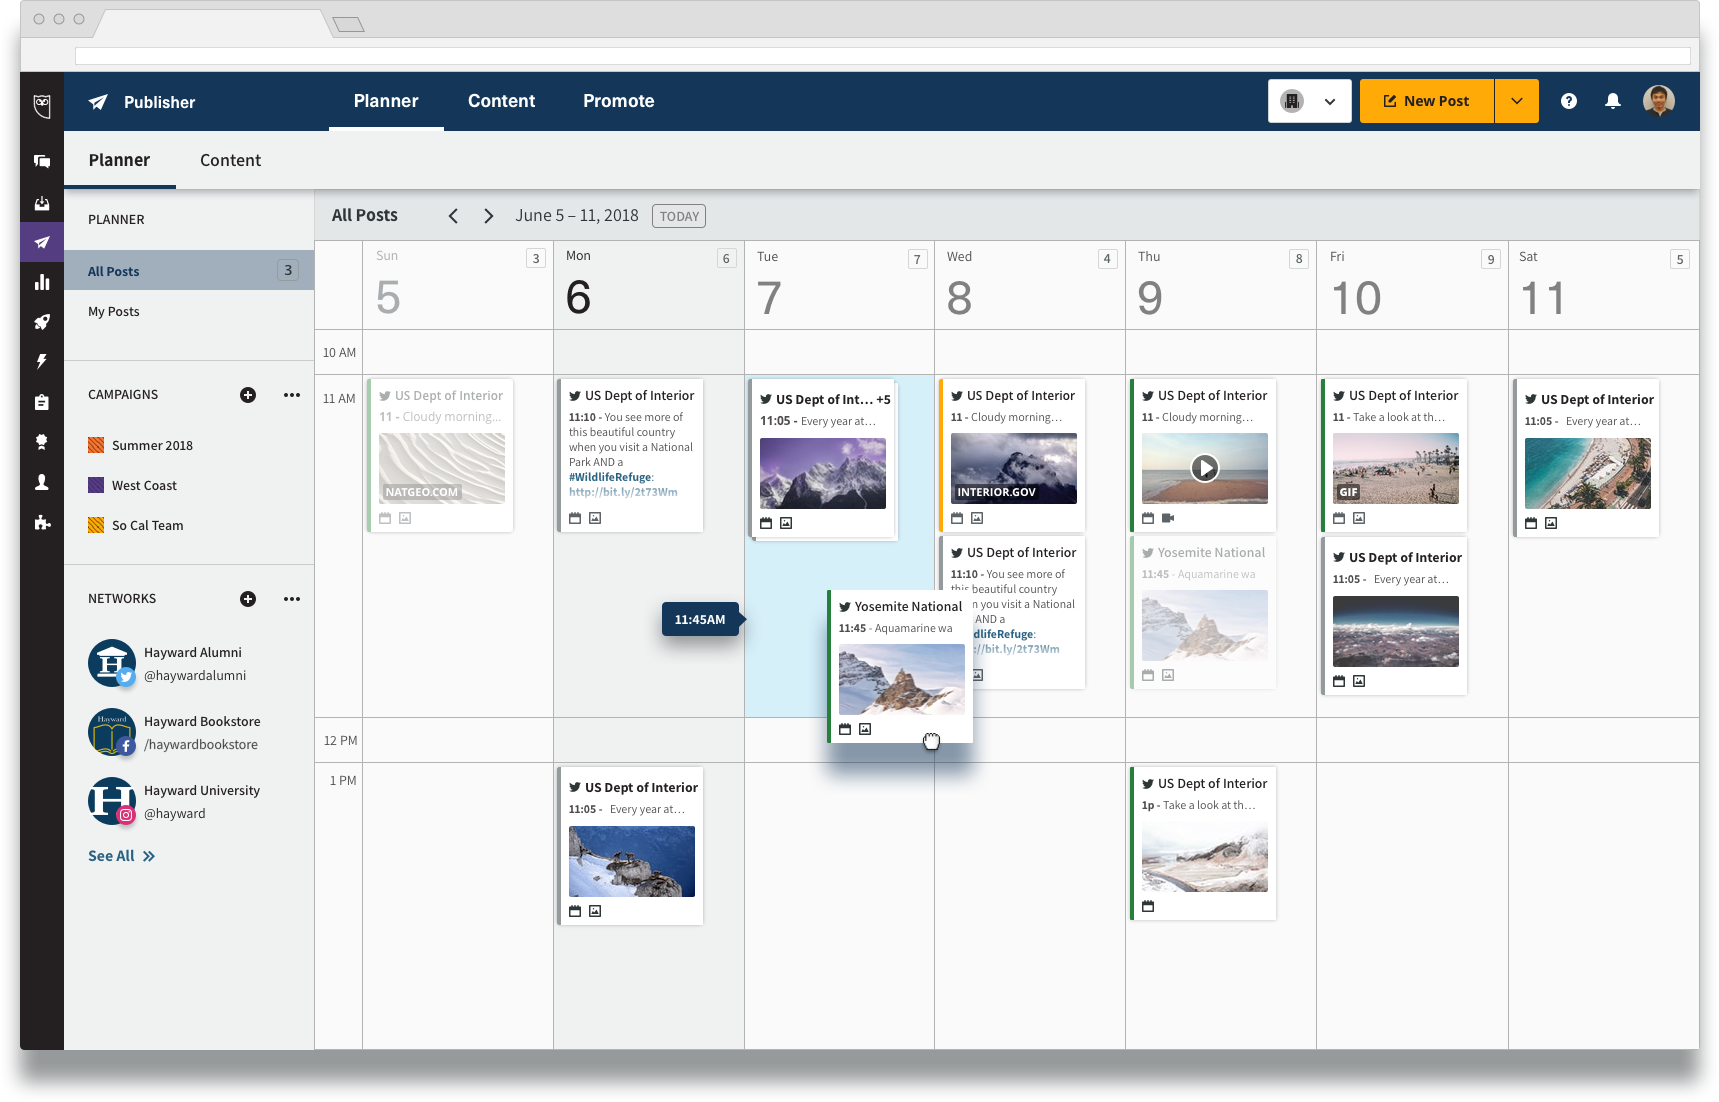Expand the New Post dropdown arrow

(x=1517, y=101)
